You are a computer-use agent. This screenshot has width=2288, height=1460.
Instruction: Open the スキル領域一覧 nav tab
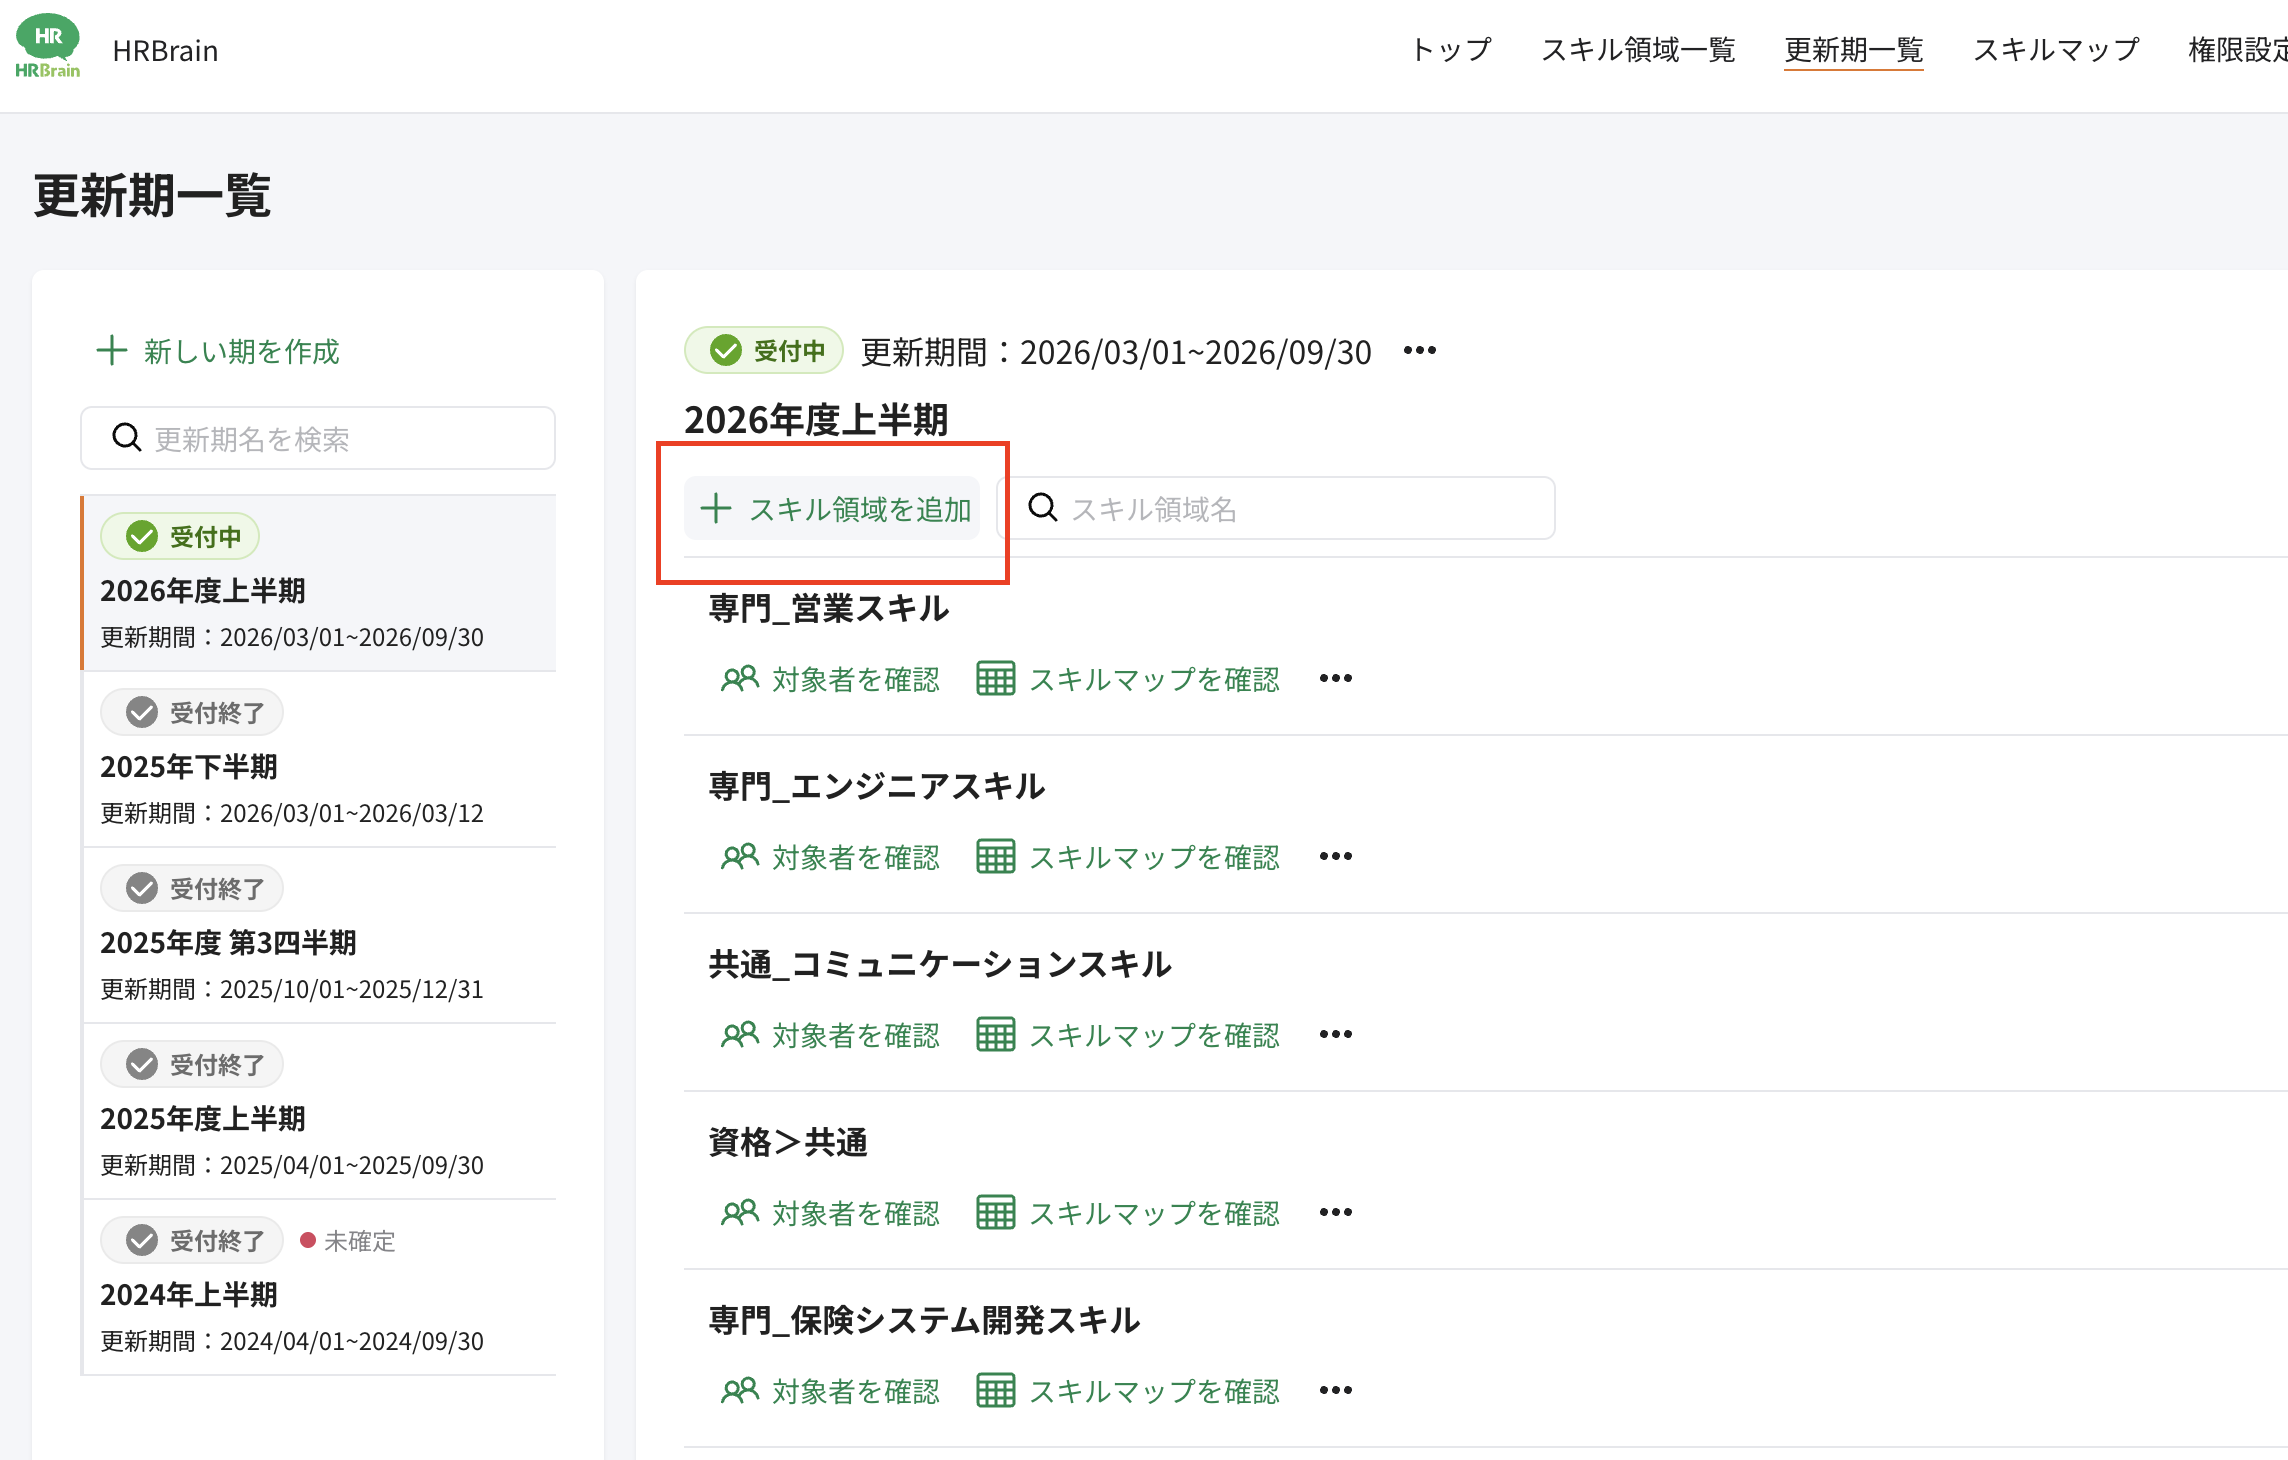pos(1638,50)
